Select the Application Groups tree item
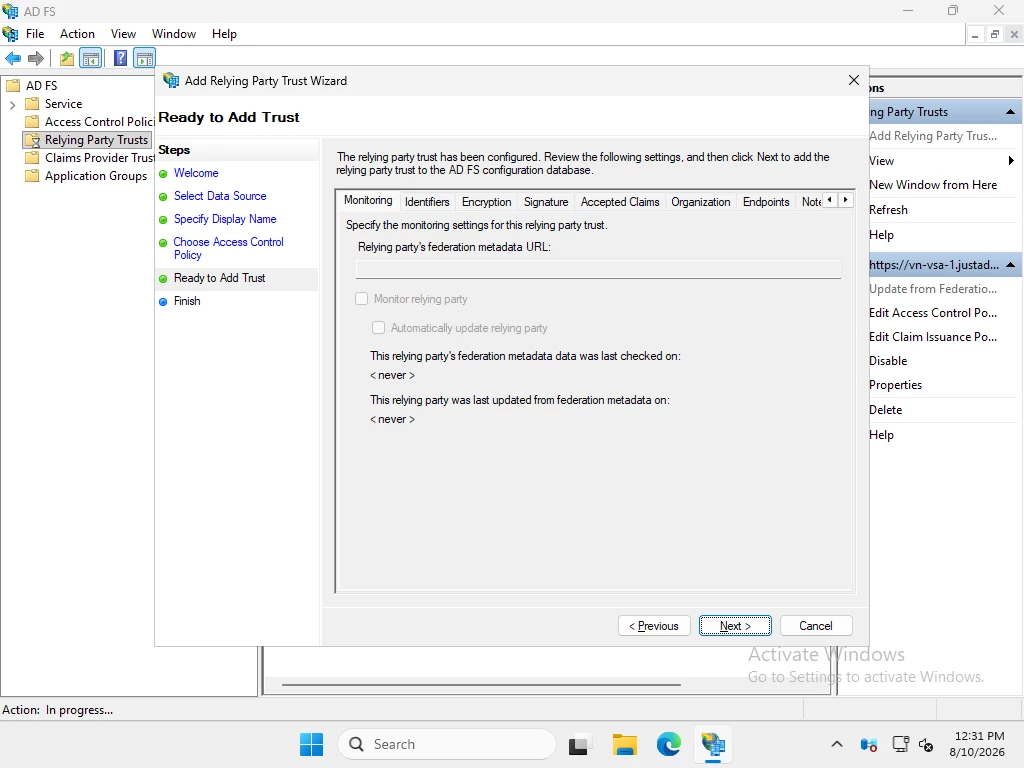This screenshot has height=768, width=1024. pos(95,176)
